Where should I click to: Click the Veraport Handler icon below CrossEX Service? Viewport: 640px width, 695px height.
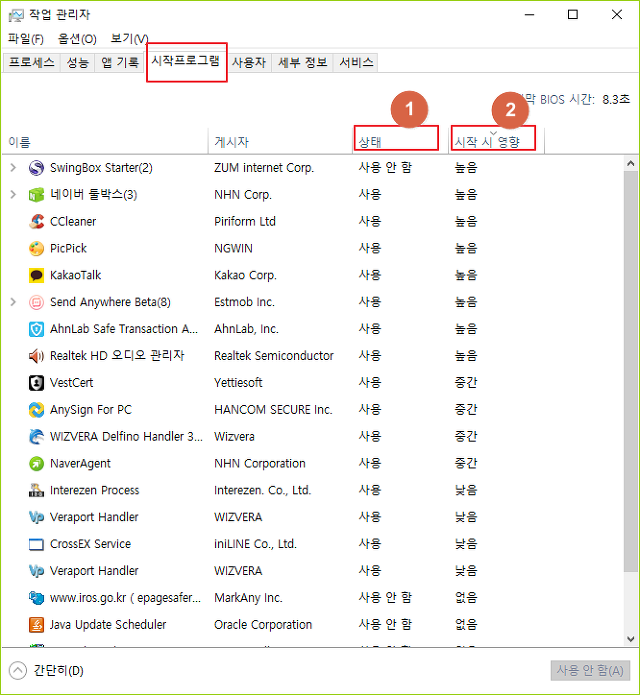point(36,571)
